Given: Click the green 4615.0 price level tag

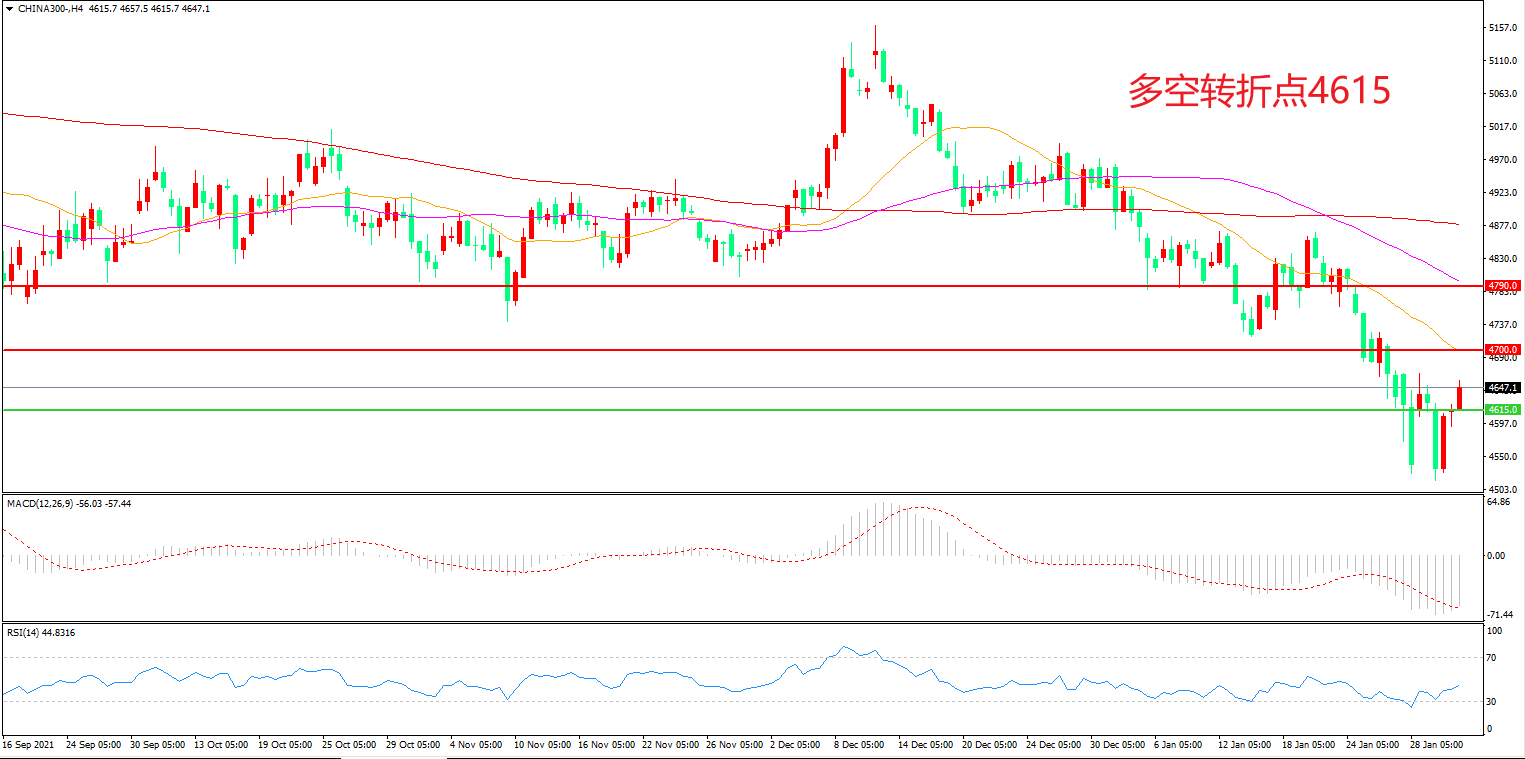Looking at the screenshot, I should (x=1503, y=410).
